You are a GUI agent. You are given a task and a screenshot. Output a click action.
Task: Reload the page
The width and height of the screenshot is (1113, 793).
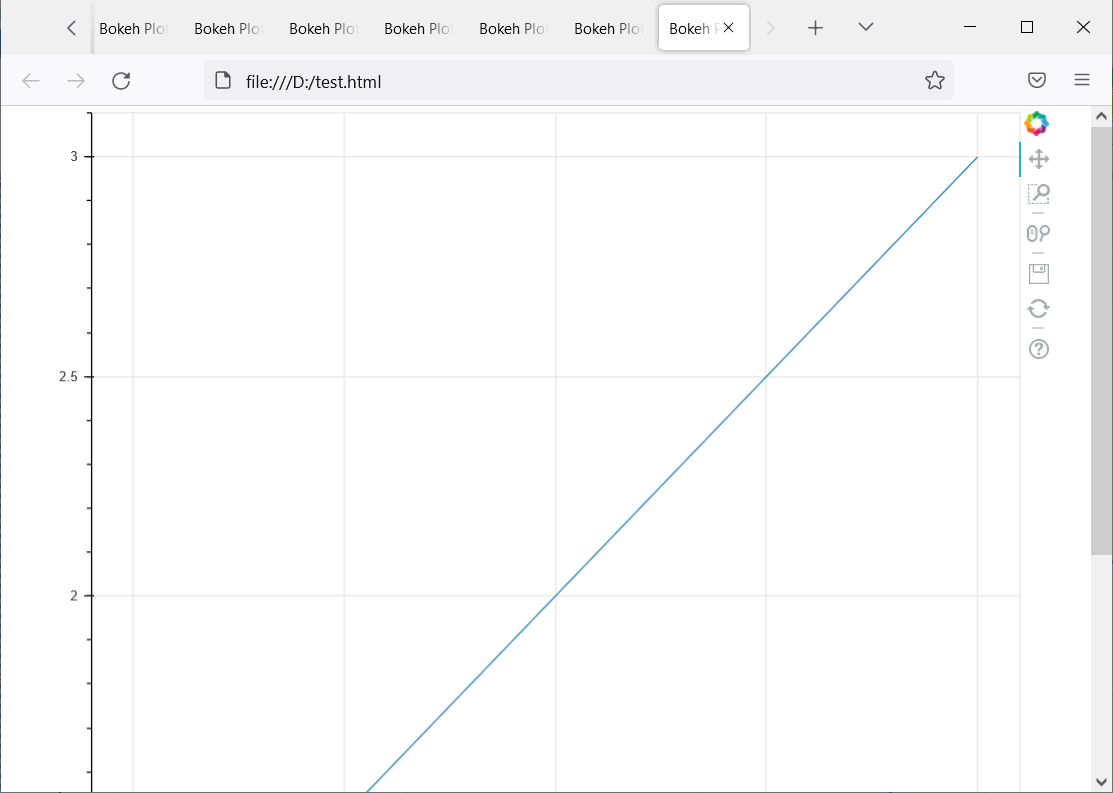point(121,80)
